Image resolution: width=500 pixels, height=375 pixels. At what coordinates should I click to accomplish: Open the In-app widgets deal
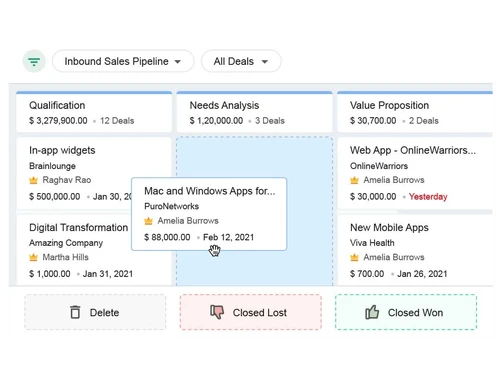(62, 150)
